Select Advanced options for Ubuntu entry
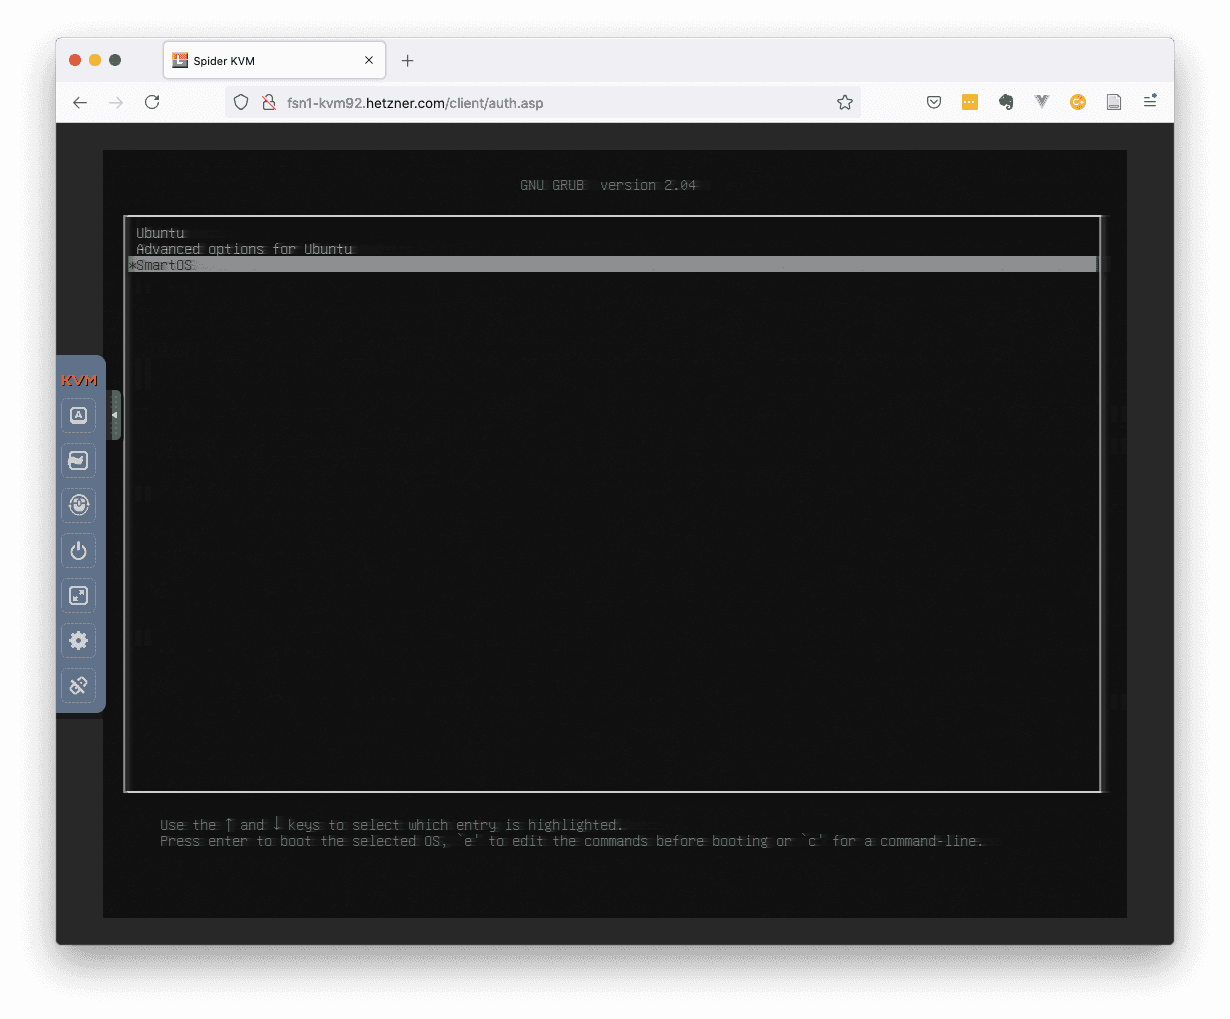 [x=612, y=249]
